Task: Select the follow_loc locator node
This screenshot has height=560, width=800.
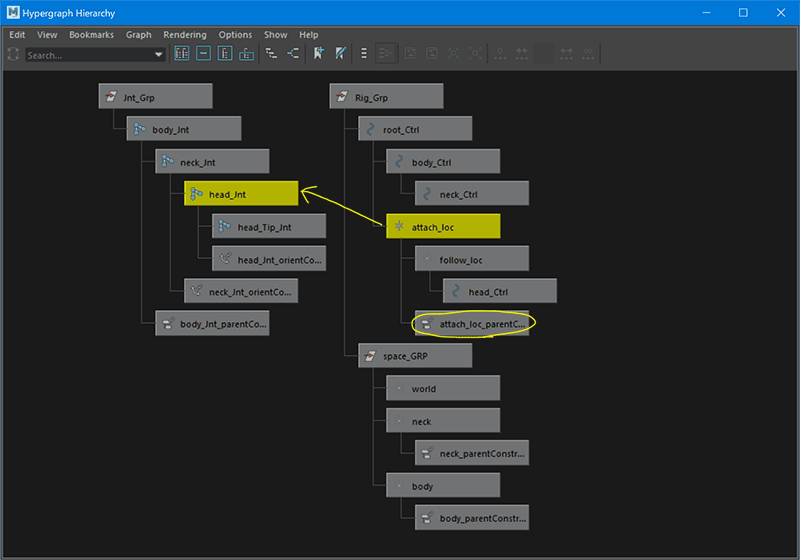Action: tap(472, 259)
